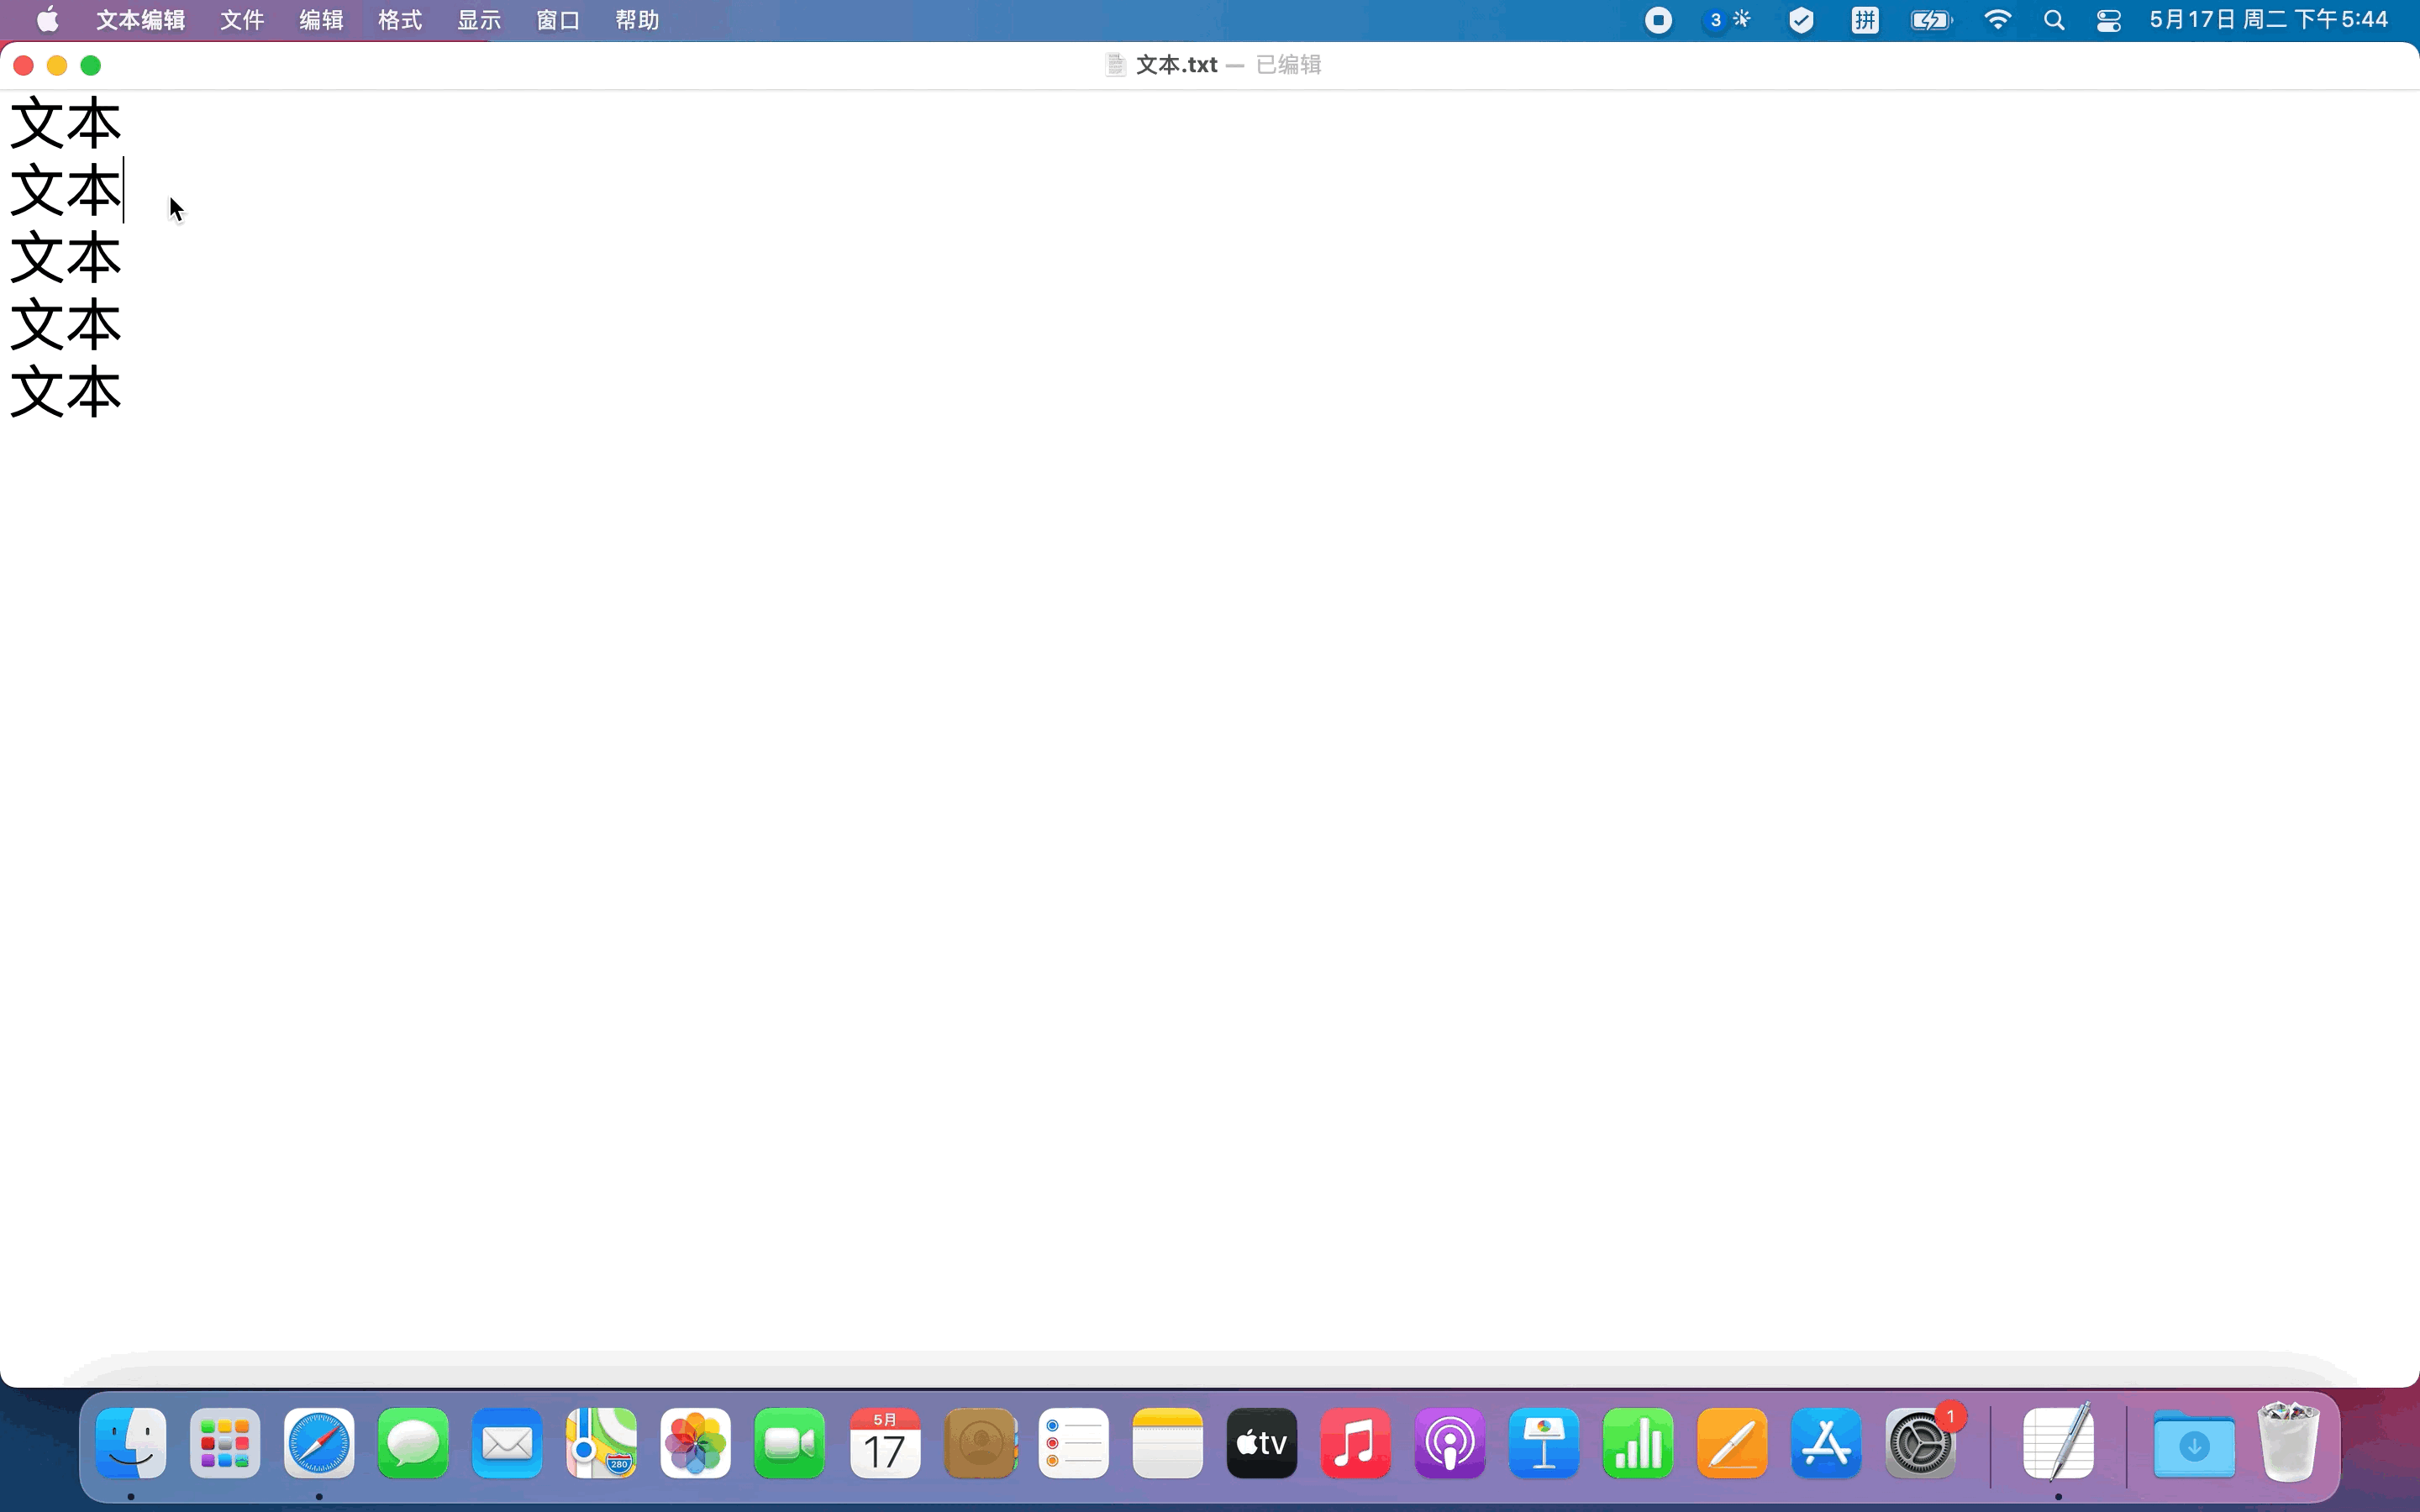Click the date and time display

click(2268, 20)
